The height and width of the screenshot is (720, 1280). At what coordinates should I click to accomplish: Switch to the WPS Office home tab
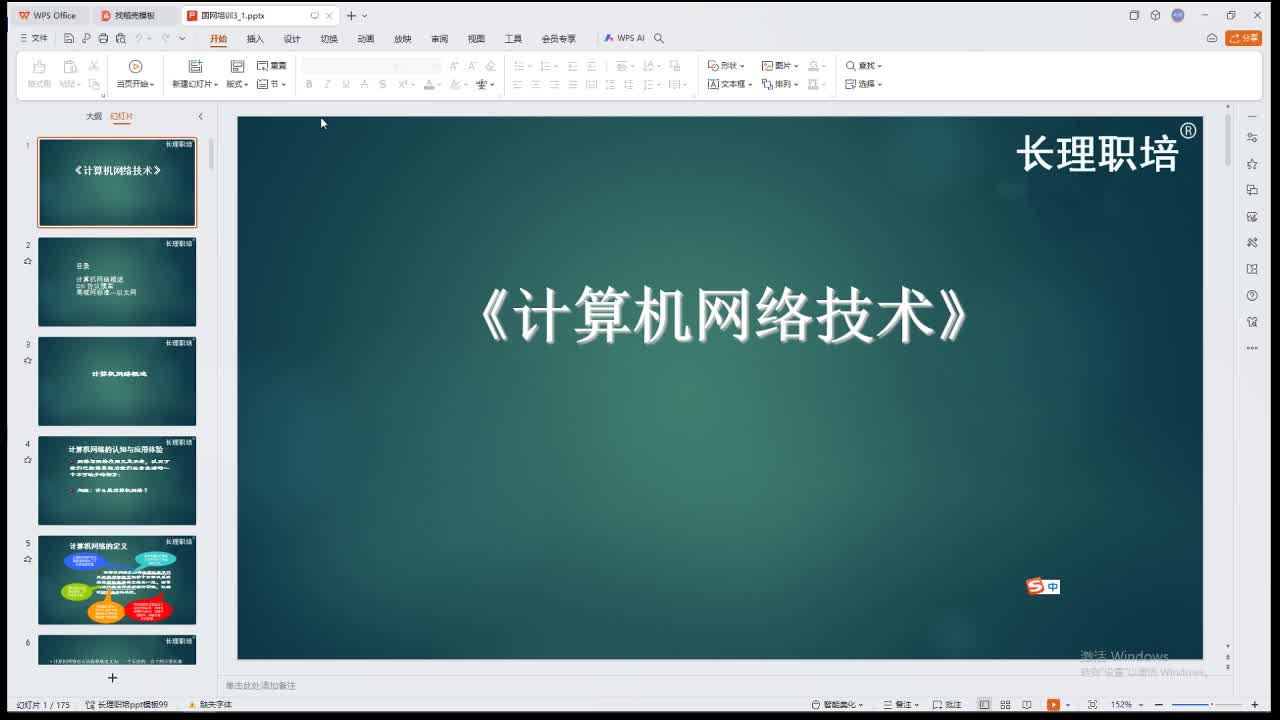click(48, 15)
